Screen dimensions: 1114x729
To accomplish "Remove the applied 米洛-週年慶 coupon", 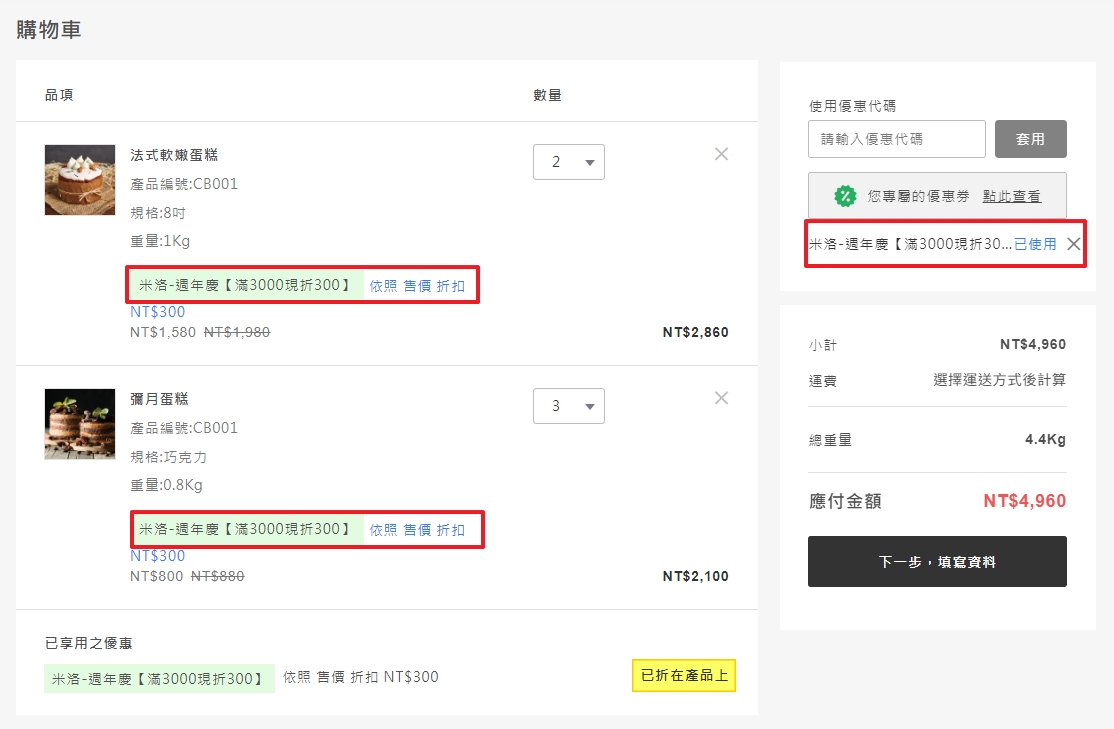I will tap(1073, 244).
